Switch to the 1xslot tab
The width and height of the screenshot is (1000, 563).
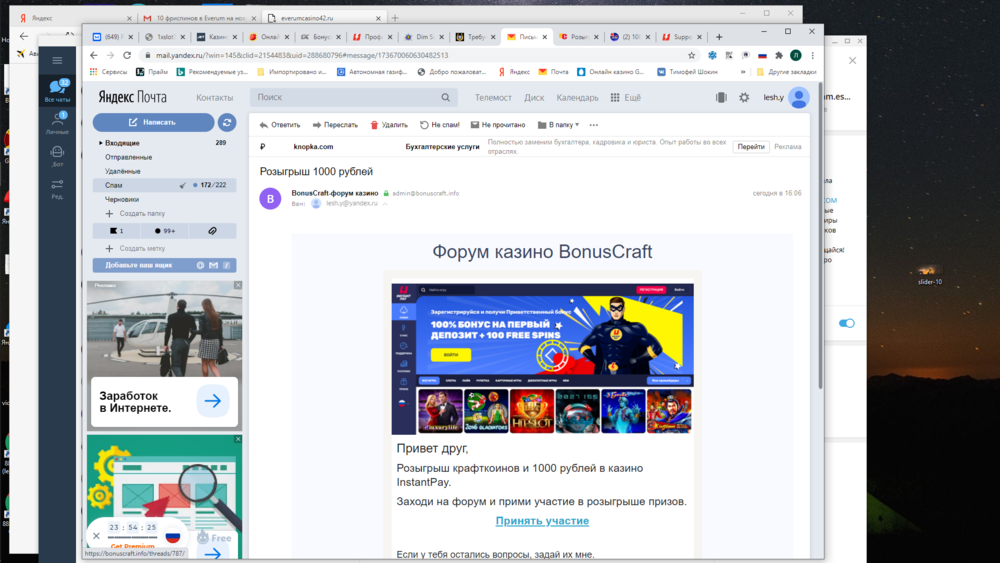[165, 37]
